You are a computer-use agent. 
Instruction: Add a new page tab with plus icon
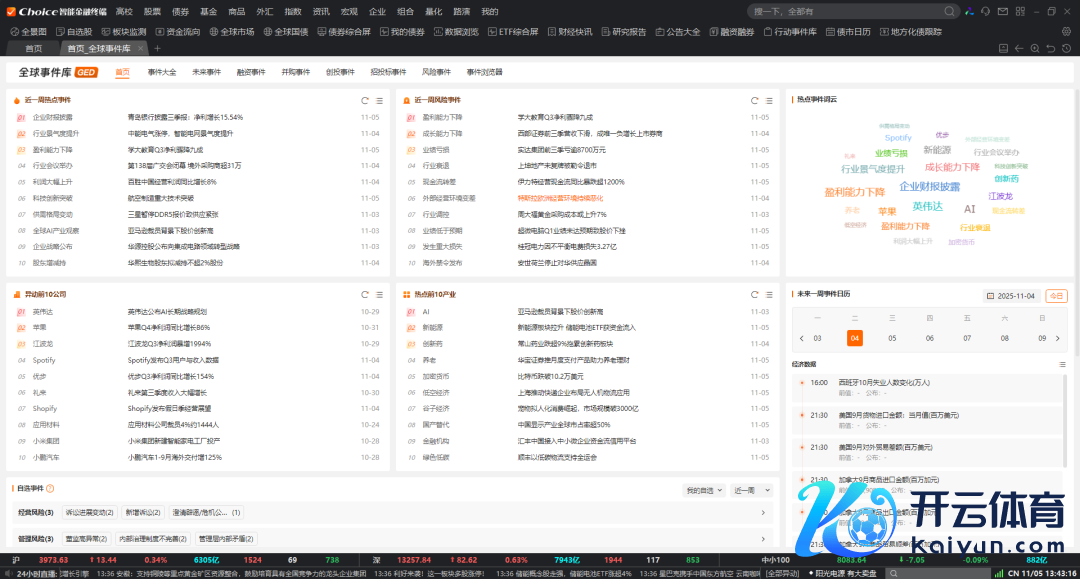(x=157, y=48)
